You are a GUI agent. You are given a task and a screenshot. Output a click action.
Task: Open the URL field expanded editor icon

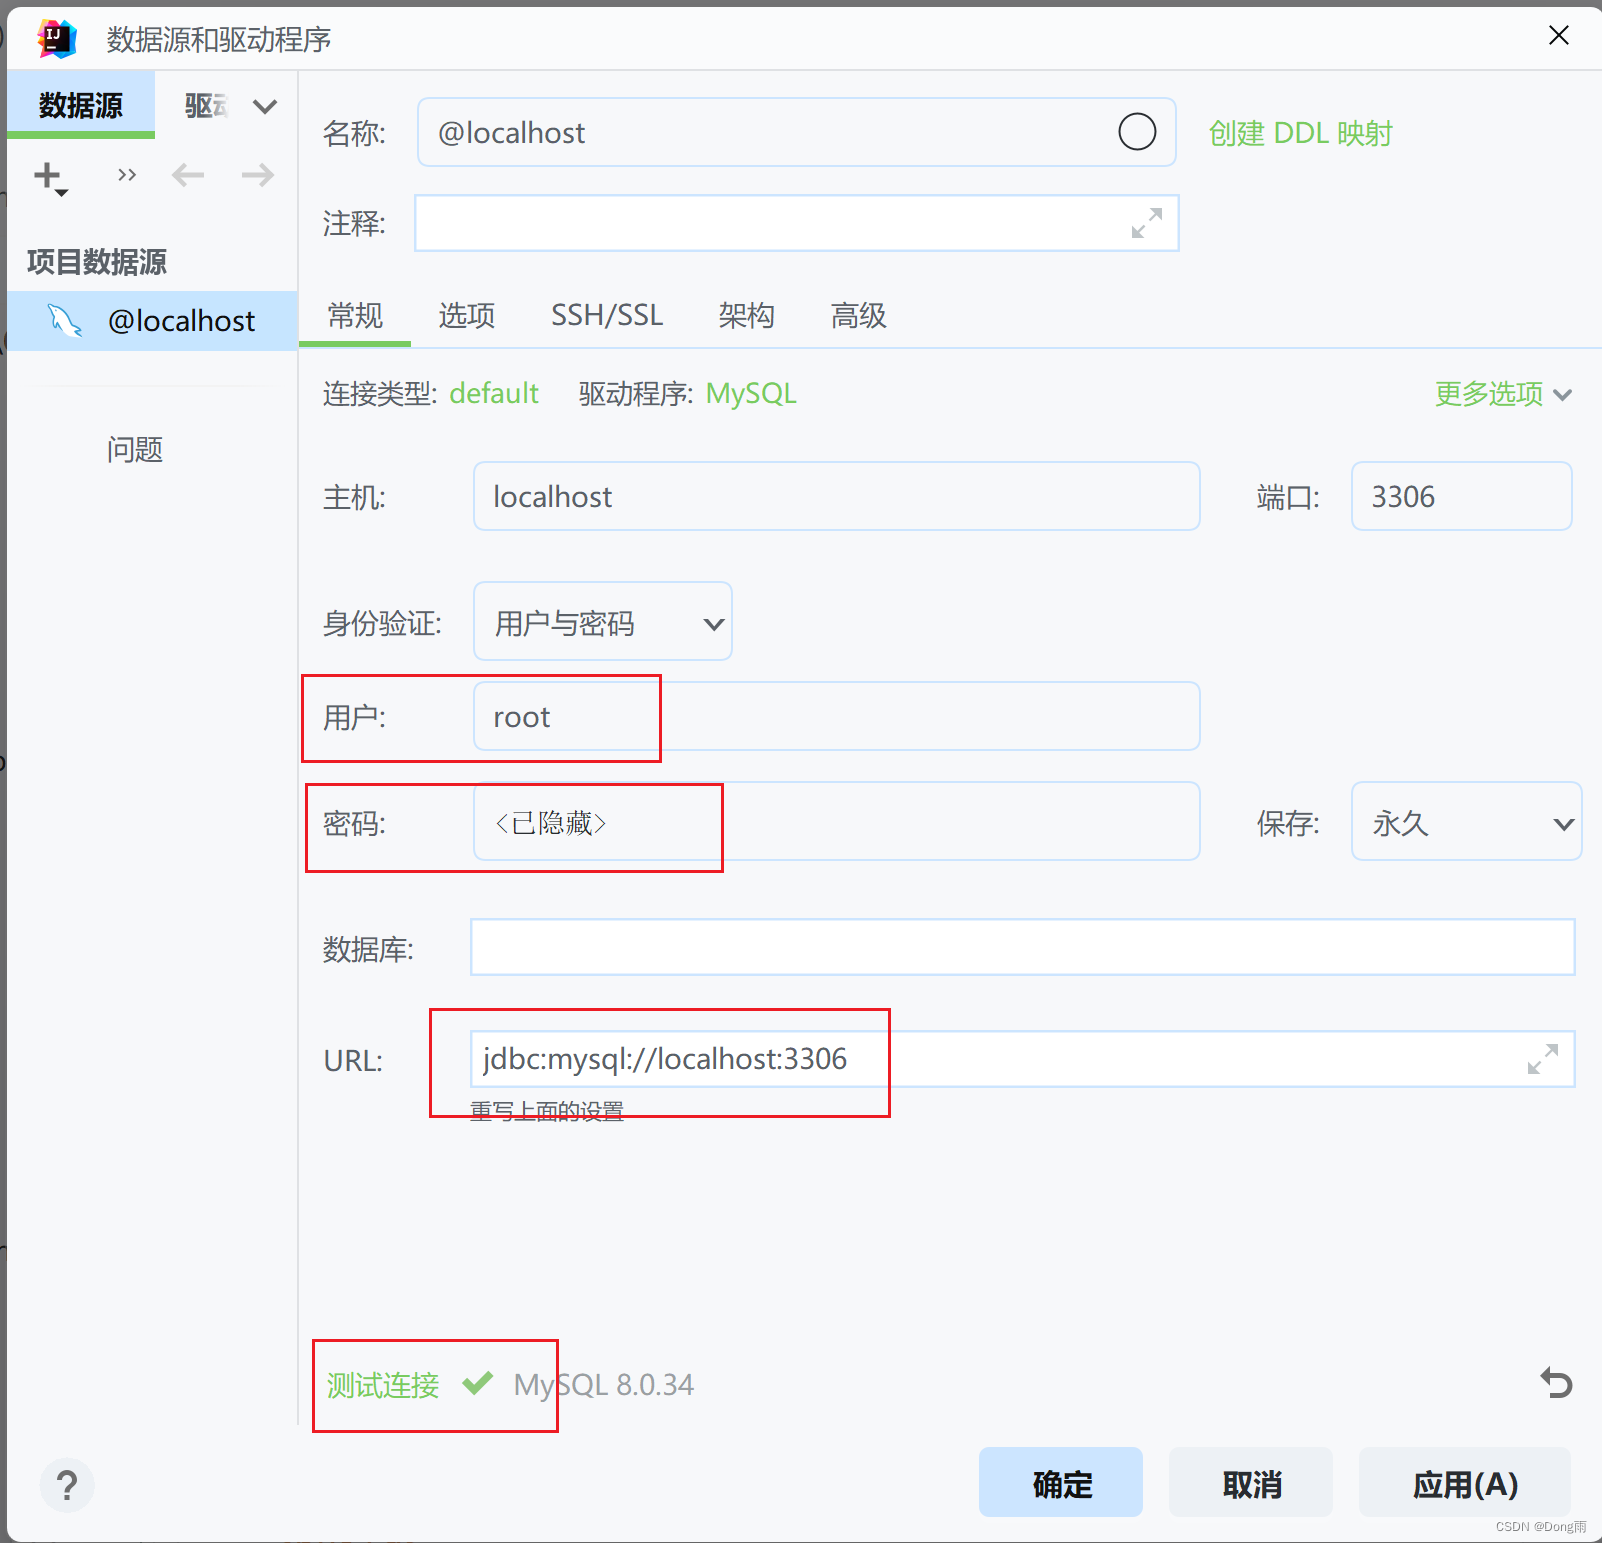point(1545,1059)
